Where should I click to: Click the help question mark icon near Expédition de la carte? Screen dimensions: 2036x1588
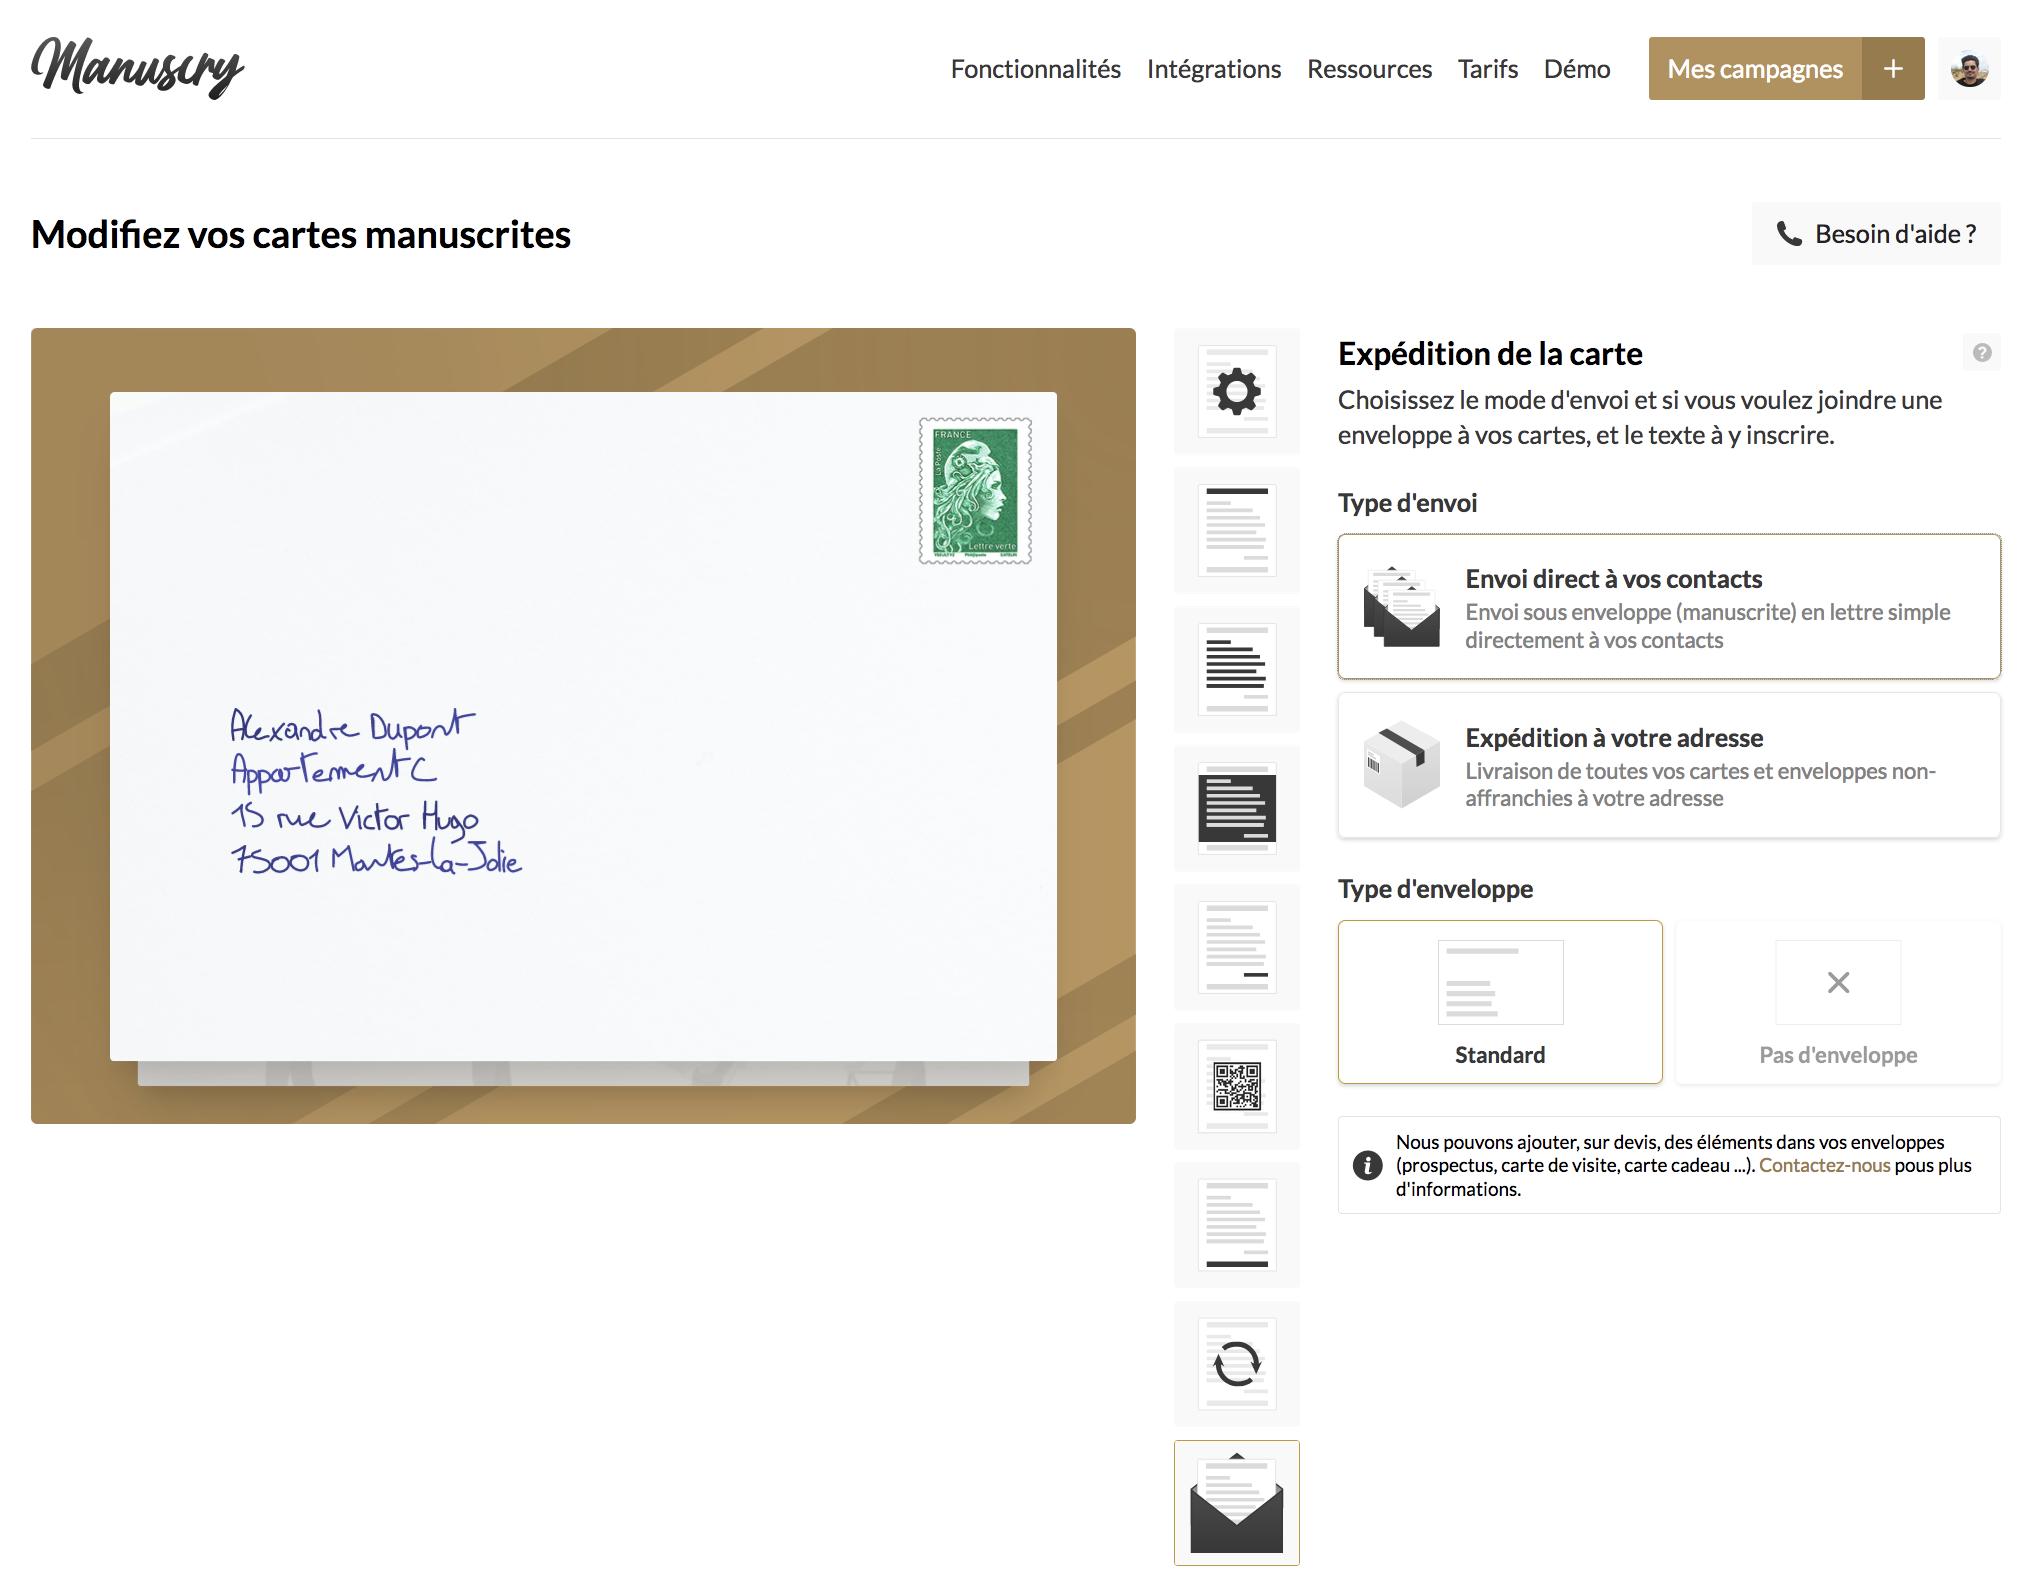[1982, 353]
